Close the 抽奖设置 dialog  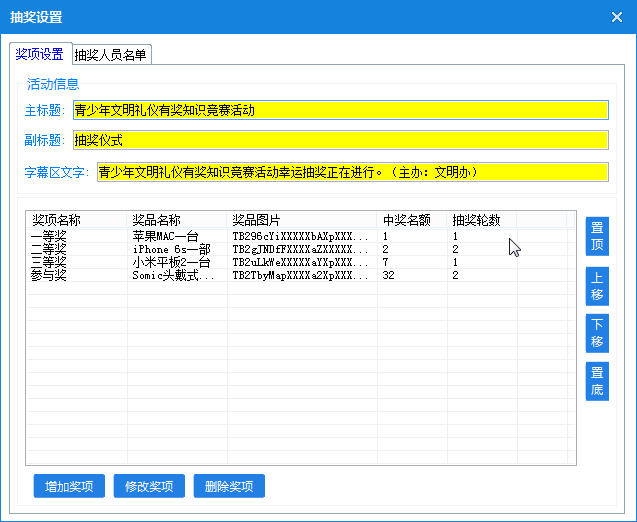coord(616,17)
